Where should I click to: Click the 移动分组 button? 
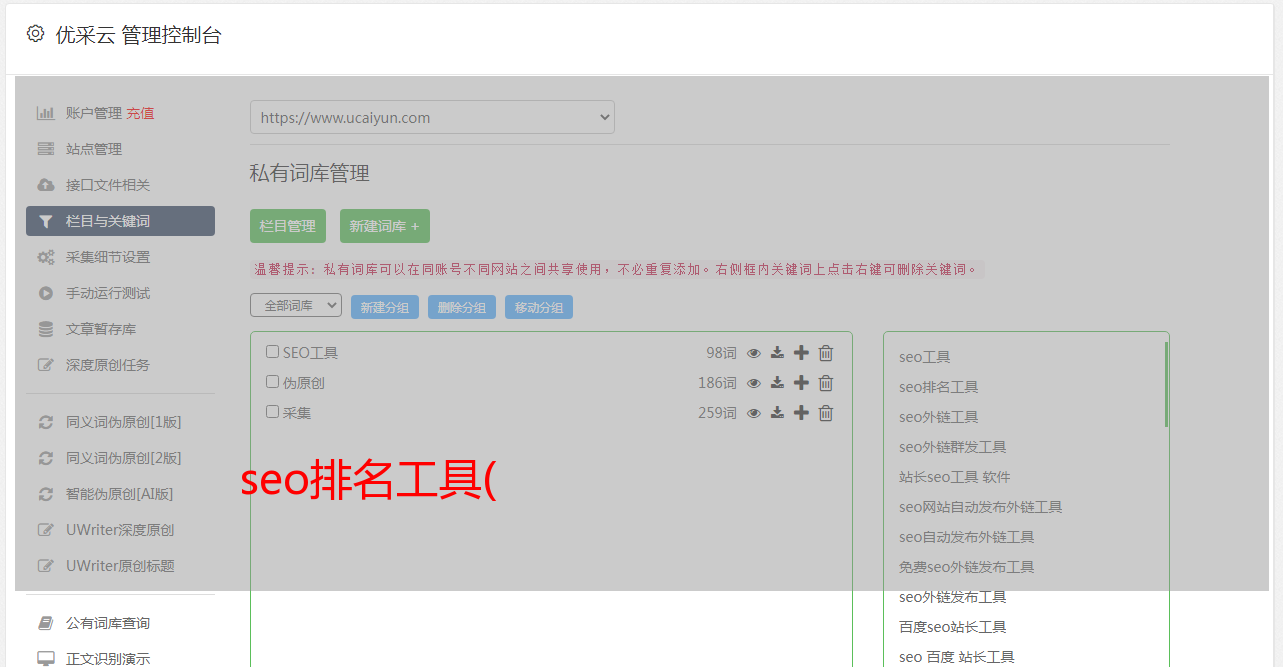pos(539,307)
